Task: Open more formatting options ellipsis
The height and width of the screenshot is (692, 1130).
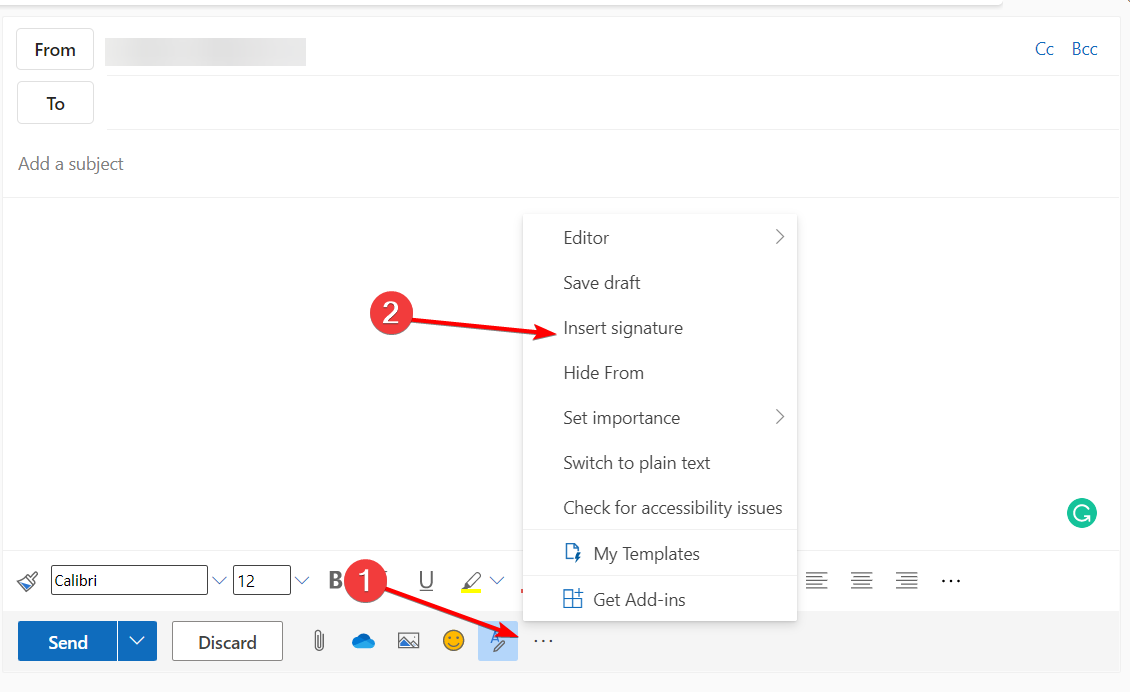Action: coord(951,580)
